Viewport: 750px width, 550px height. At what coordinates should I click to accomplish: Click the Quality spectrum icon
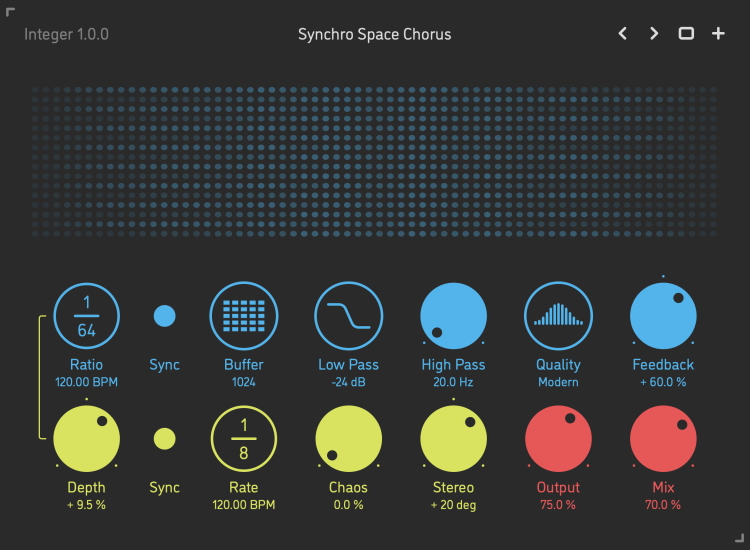tap(558, 316)
